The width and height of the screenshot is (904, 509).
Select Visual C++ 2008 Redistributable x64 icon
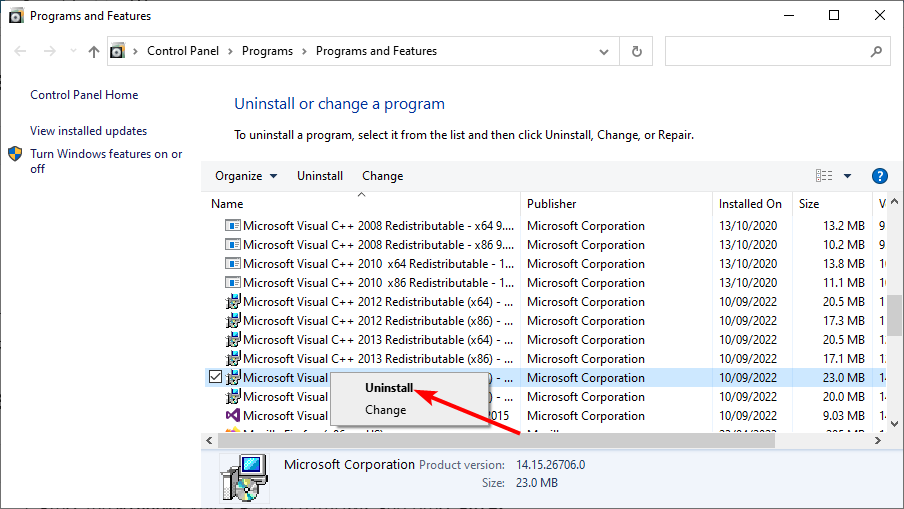[232, 225]
